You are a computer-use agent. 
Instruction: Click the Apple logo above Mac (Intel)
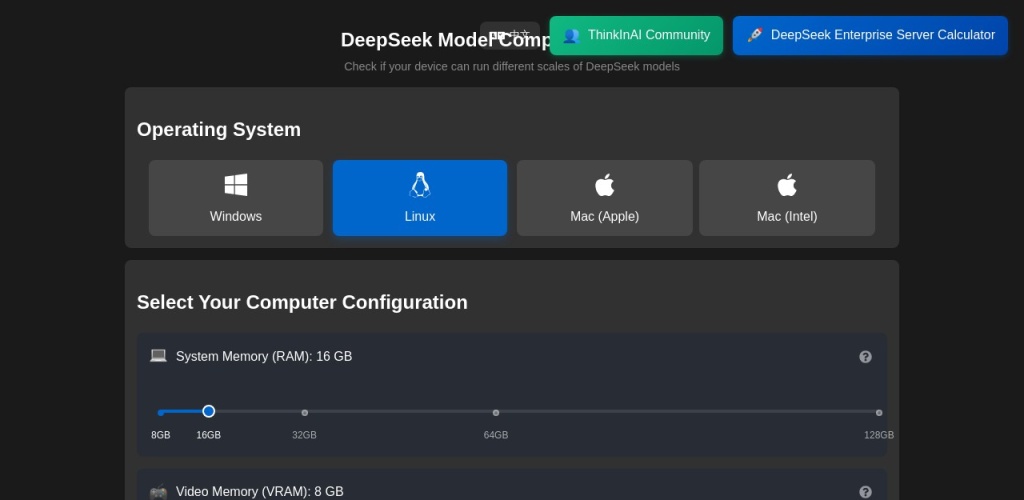coord(787,185)
